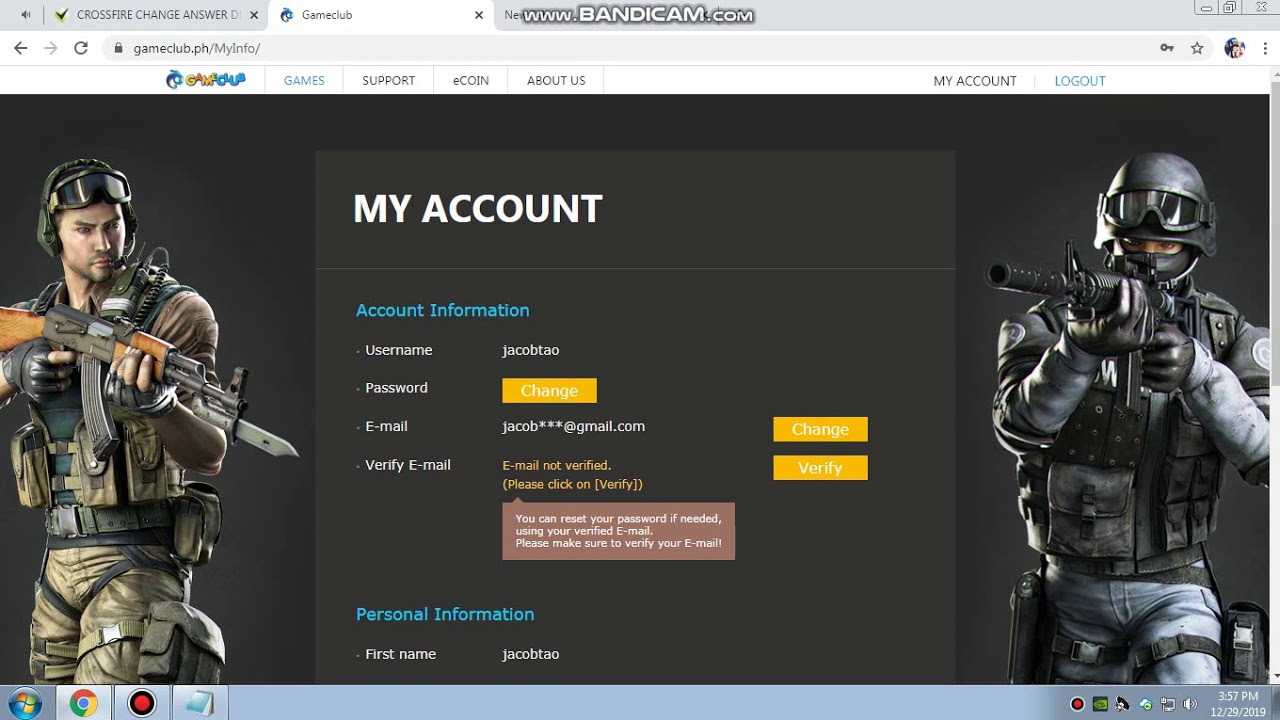The width and height of the screenshot is (1280, 720).
Task: Click the username value jacobtao
Action: [x=530, y=350]
